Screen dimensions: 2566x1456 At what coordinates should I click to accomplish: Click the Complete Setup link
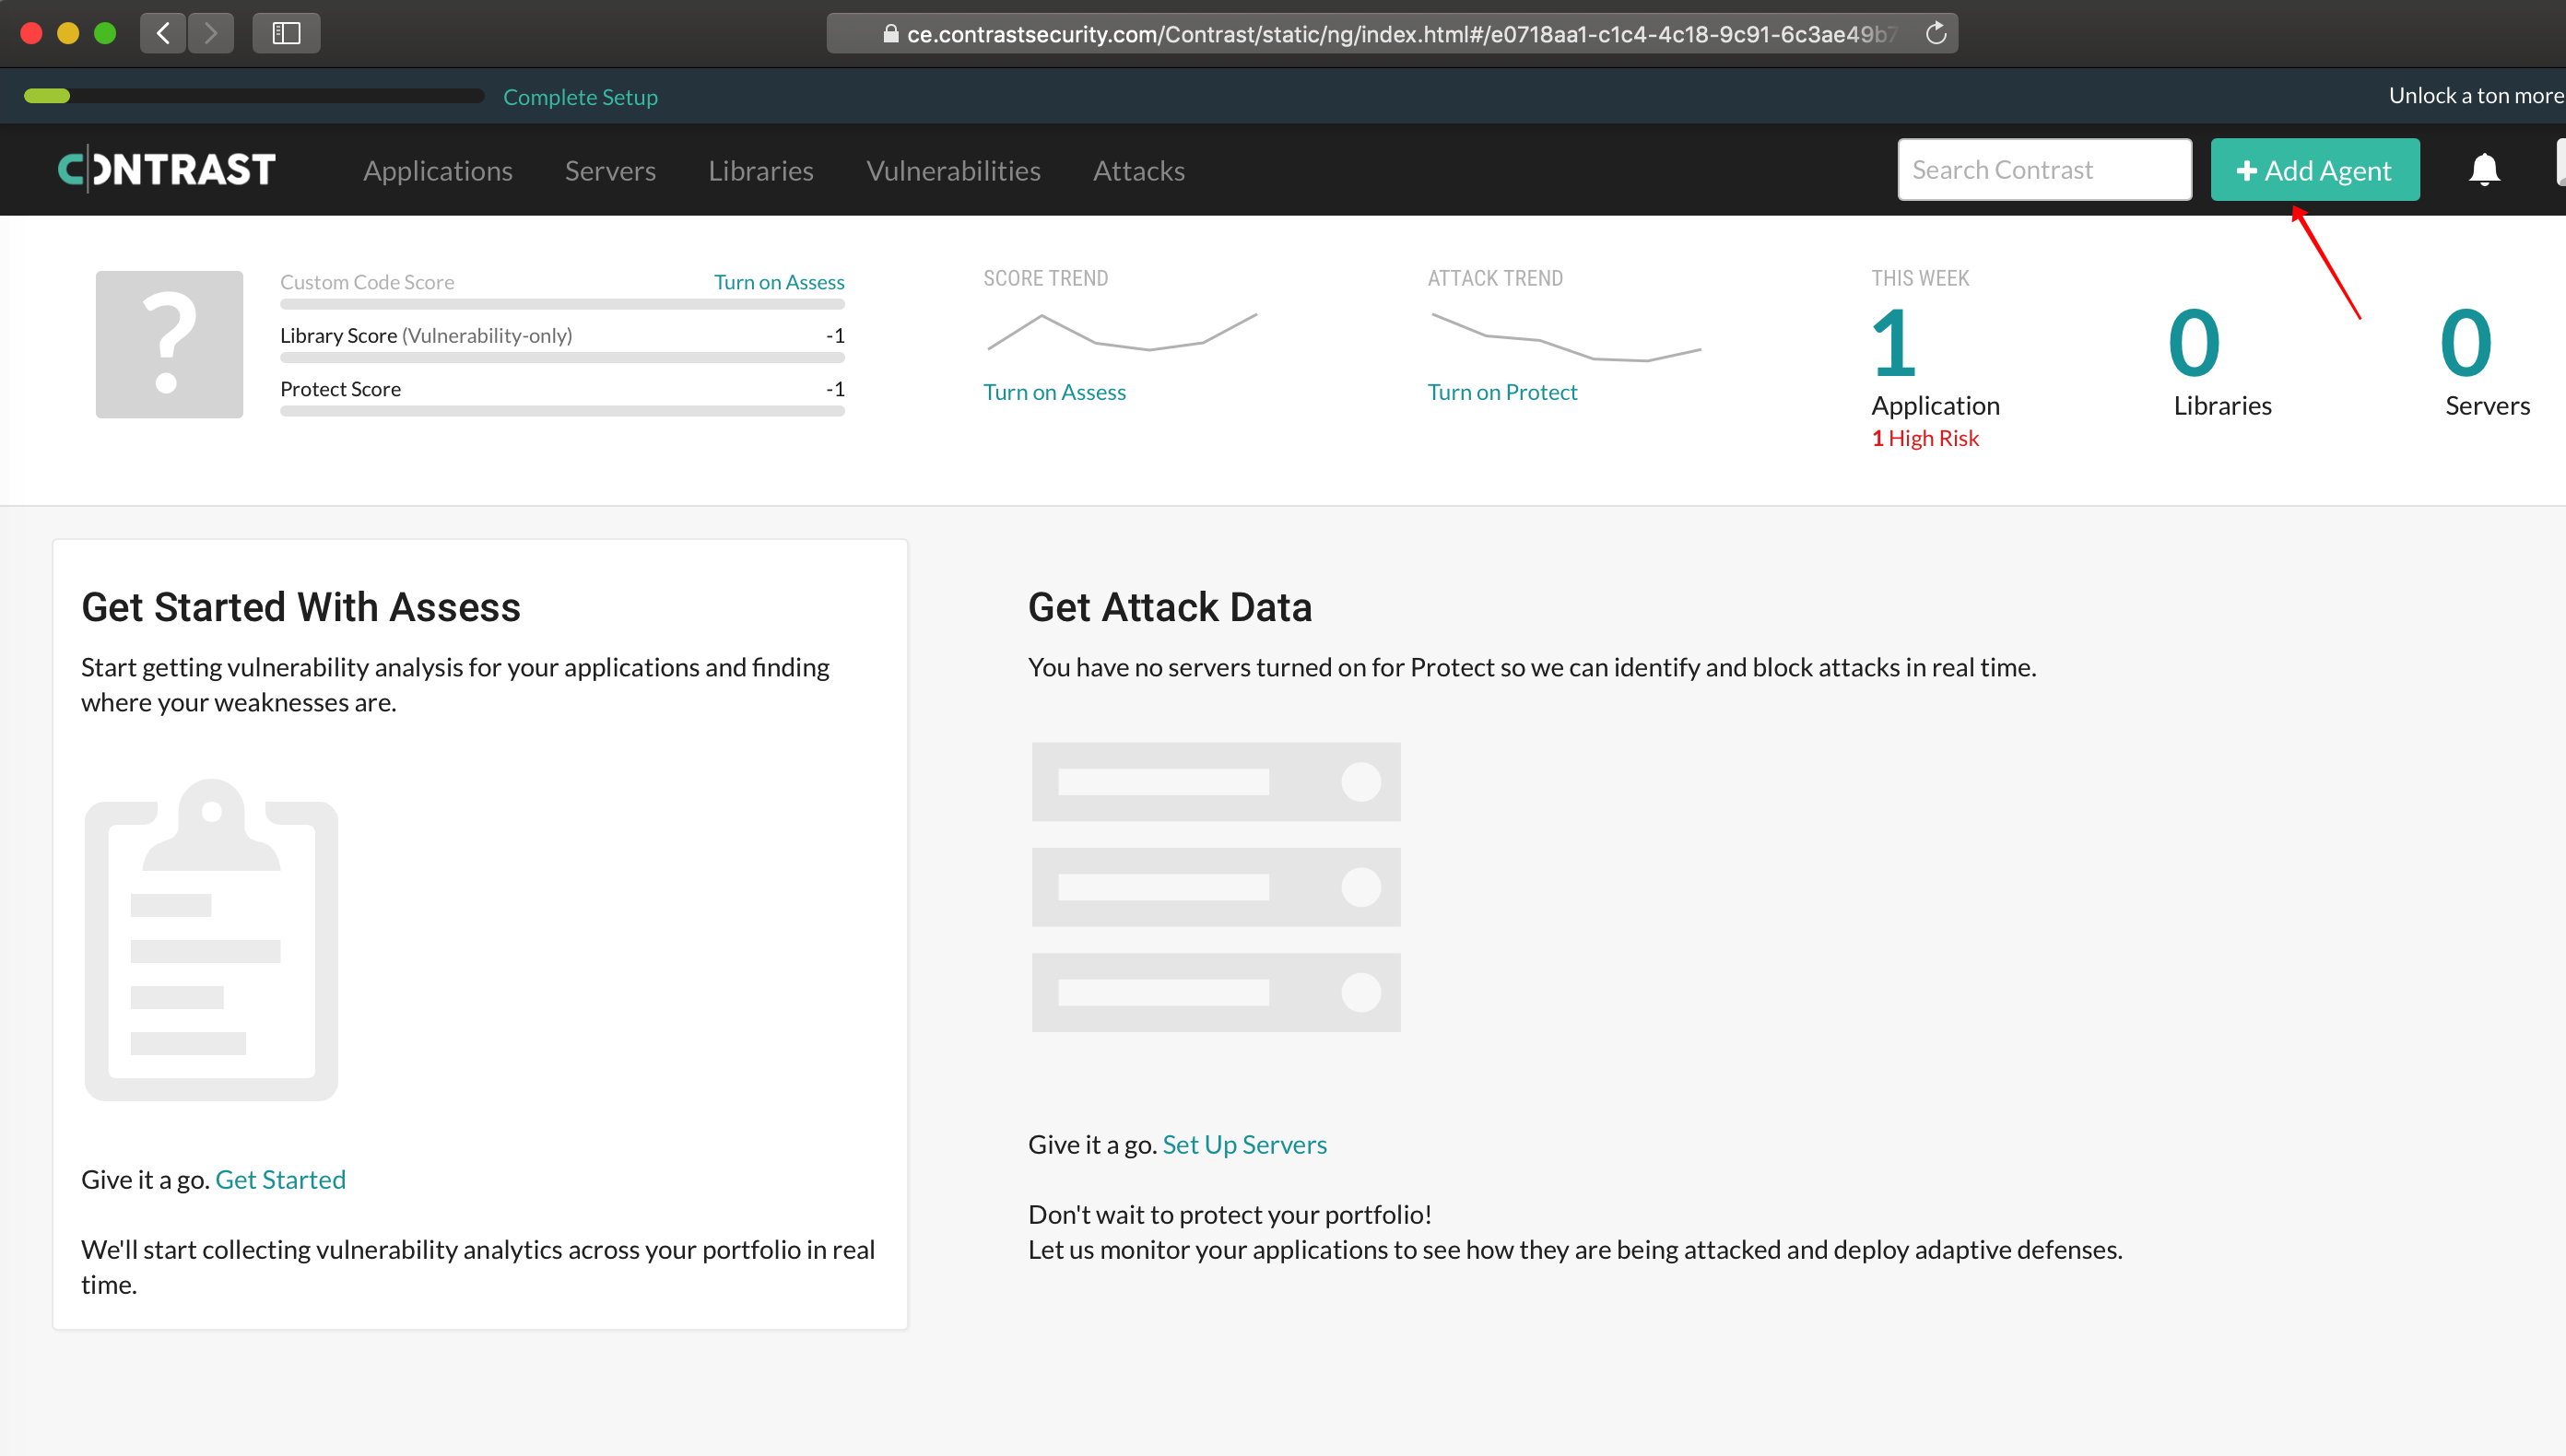click(x=580, y=97)
